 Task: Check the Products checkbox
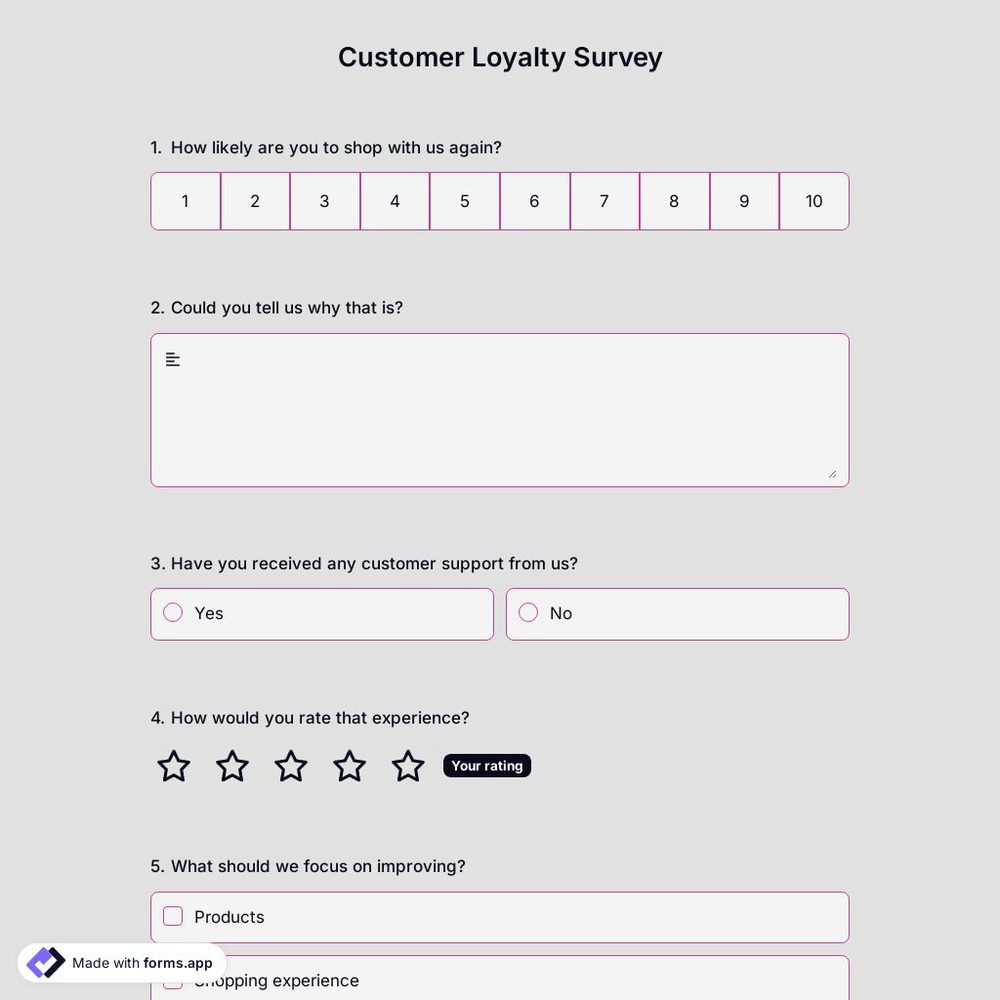pos(172,915)
